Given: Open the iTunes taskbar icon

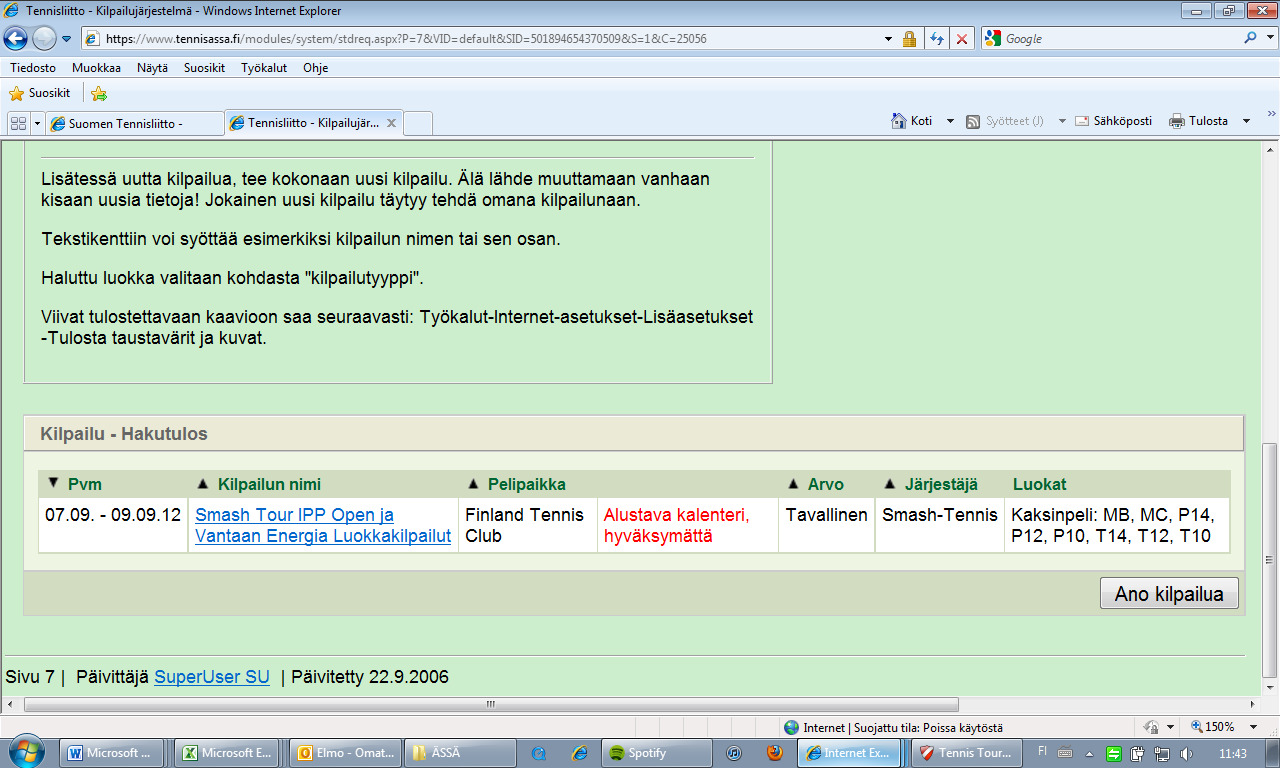Looking at the screenshot, I should (x=734, y=753).
